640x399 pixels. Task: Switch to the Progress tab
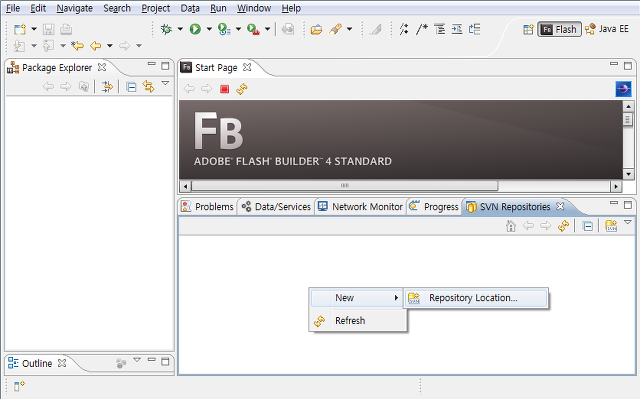click(x=434, y=207)
